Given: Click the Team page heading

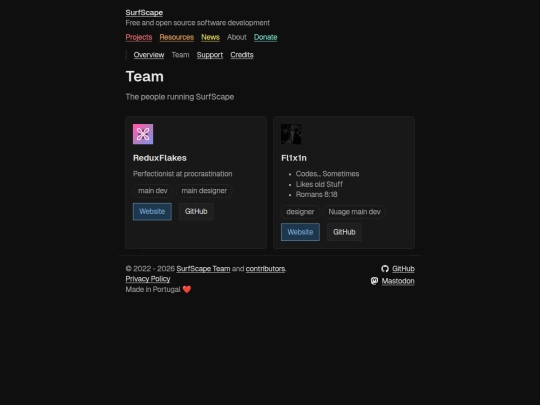Looking at the screenshot, I should [x=145, y=76].
